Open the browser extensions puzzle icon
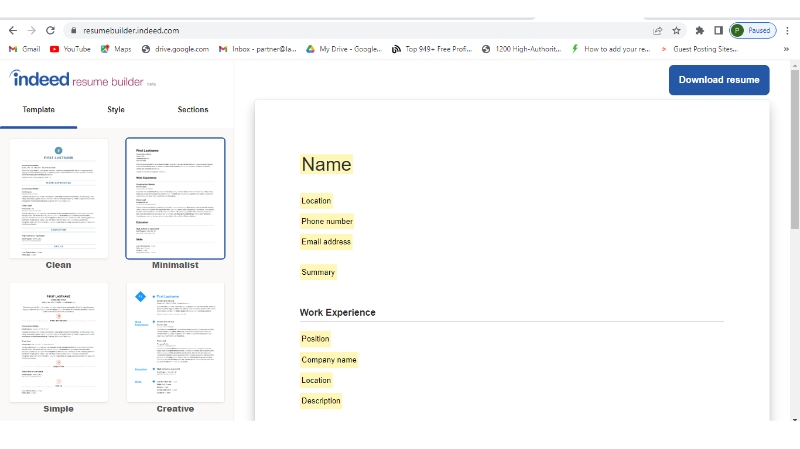Screen dimensions: 800x449 [699, 31]
